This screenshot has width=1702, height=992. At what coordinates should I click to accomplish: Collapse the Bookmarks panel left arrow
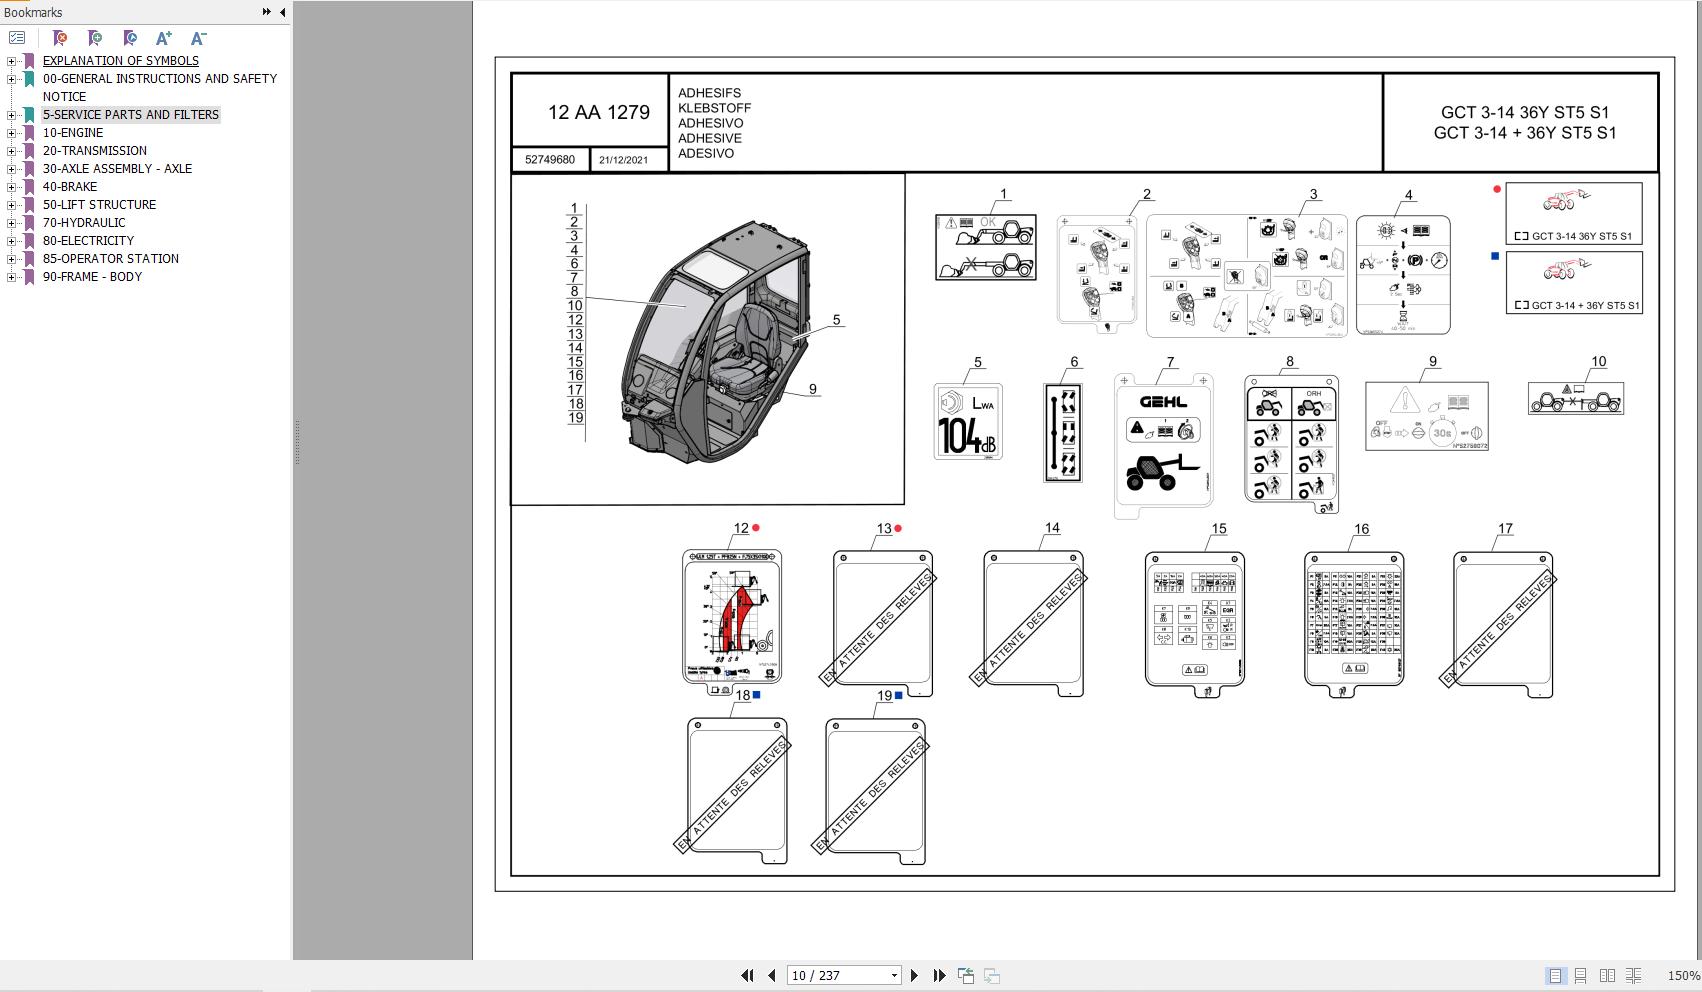(x=282, y=12)
